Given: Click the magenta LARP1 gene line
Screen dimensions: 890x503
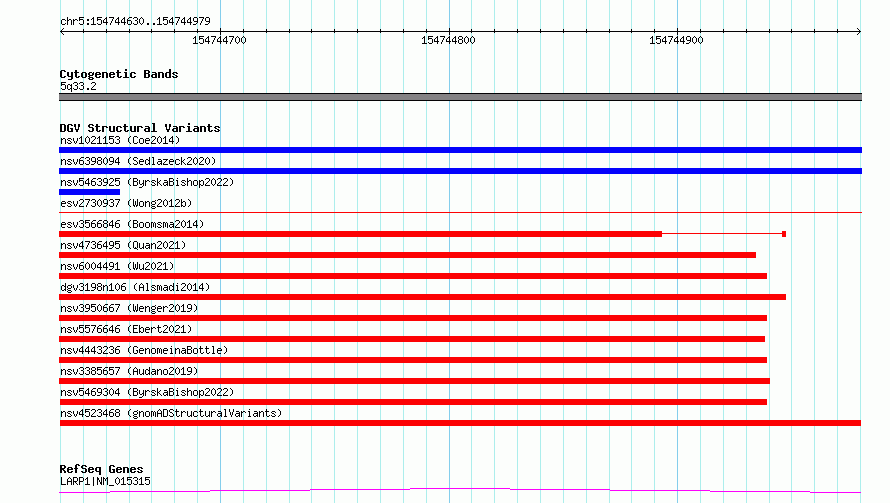Looking at the screenshot, I should point(460,491).
